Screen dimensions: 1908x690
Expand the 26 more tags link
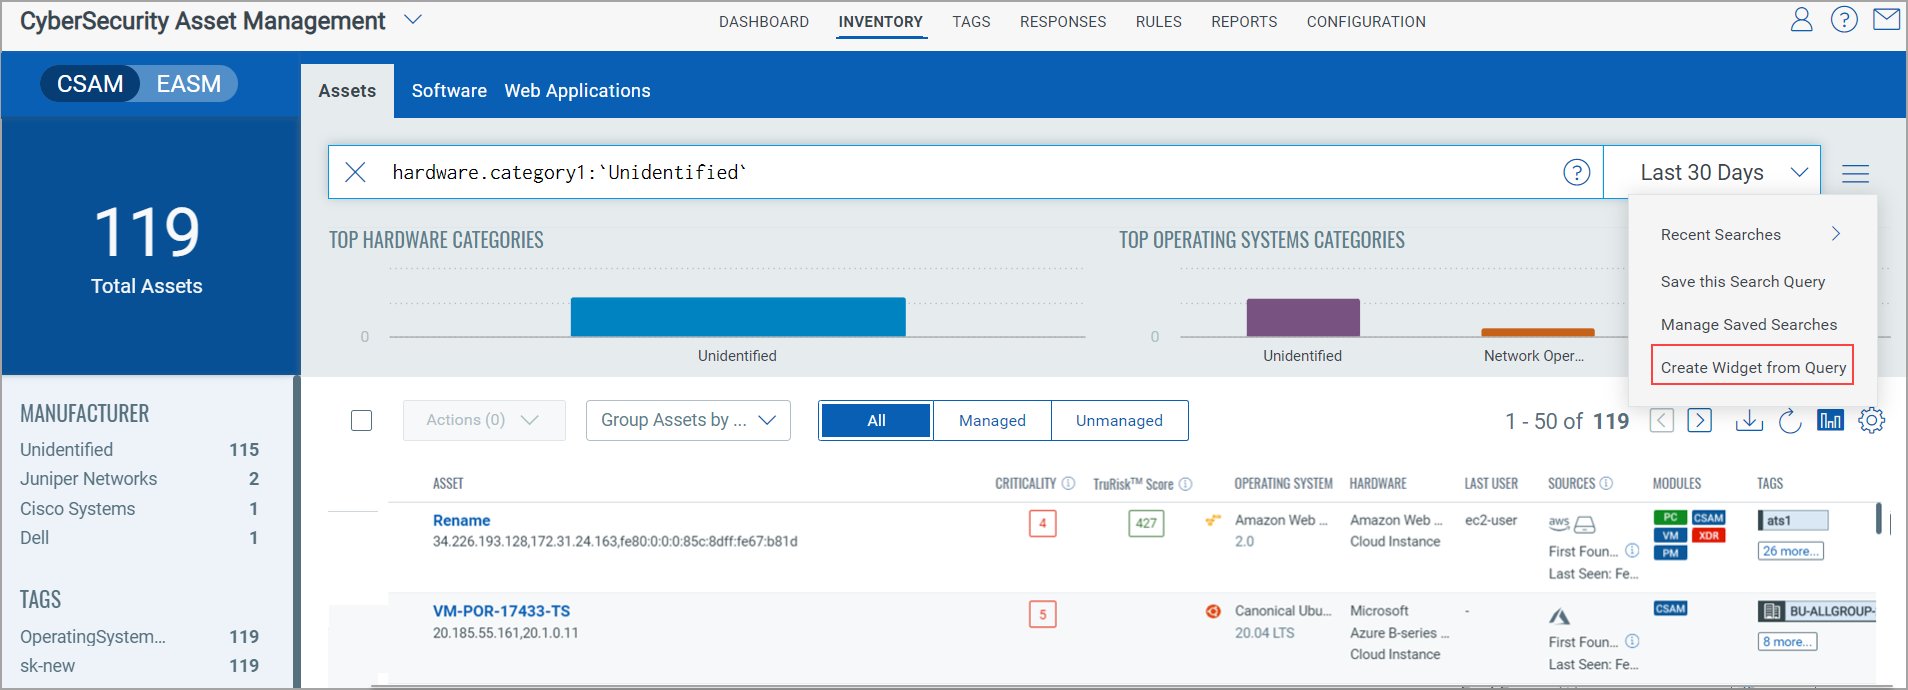[1790, 551]
